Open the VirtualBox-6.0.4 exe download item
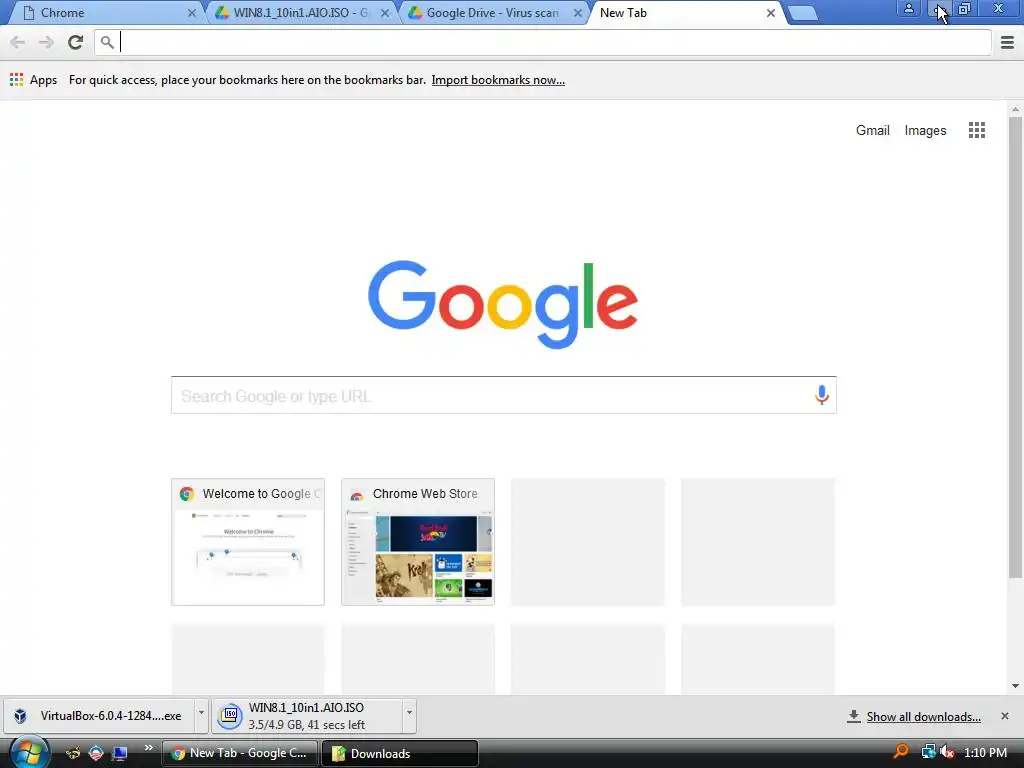The height and width of the screenshot is (768, 1024). [98, 716]
